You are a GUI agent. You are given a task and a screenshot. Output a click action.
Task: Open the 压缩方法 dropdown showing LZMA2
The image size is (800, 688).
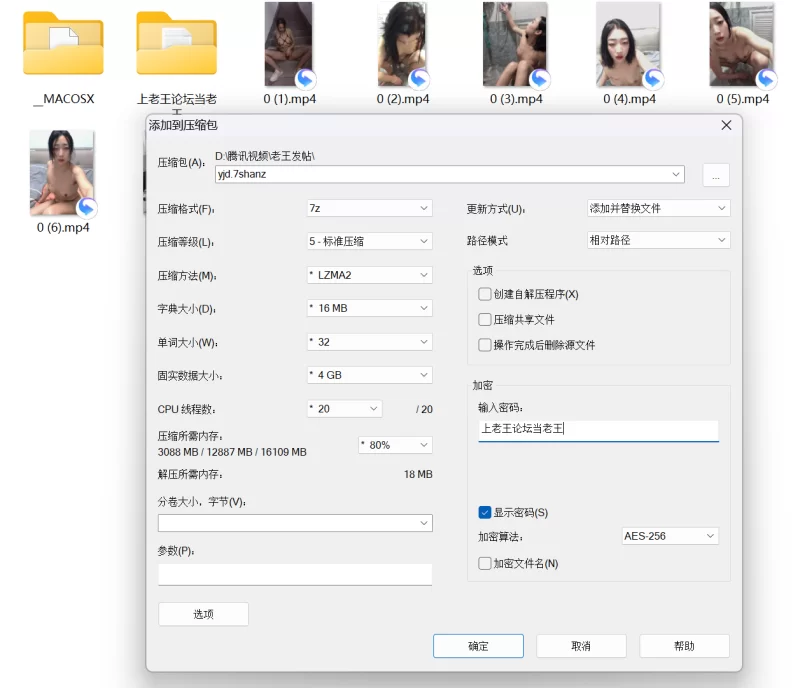(369, 275)
